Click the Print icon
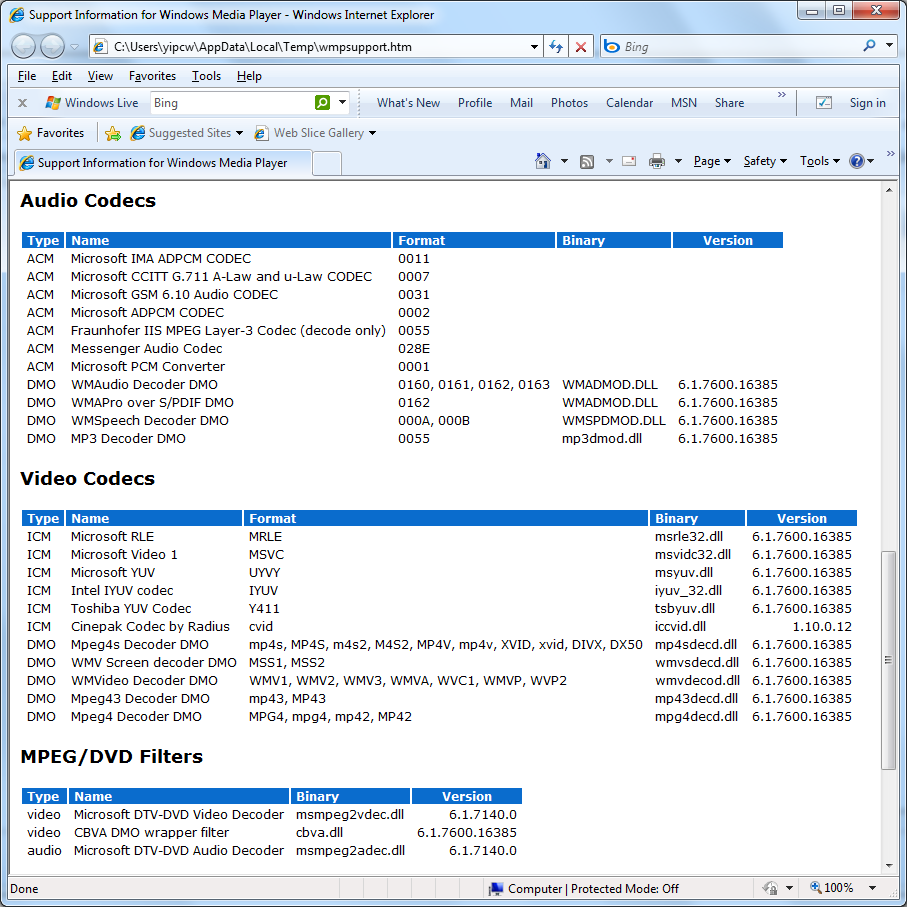 (657, 161)
